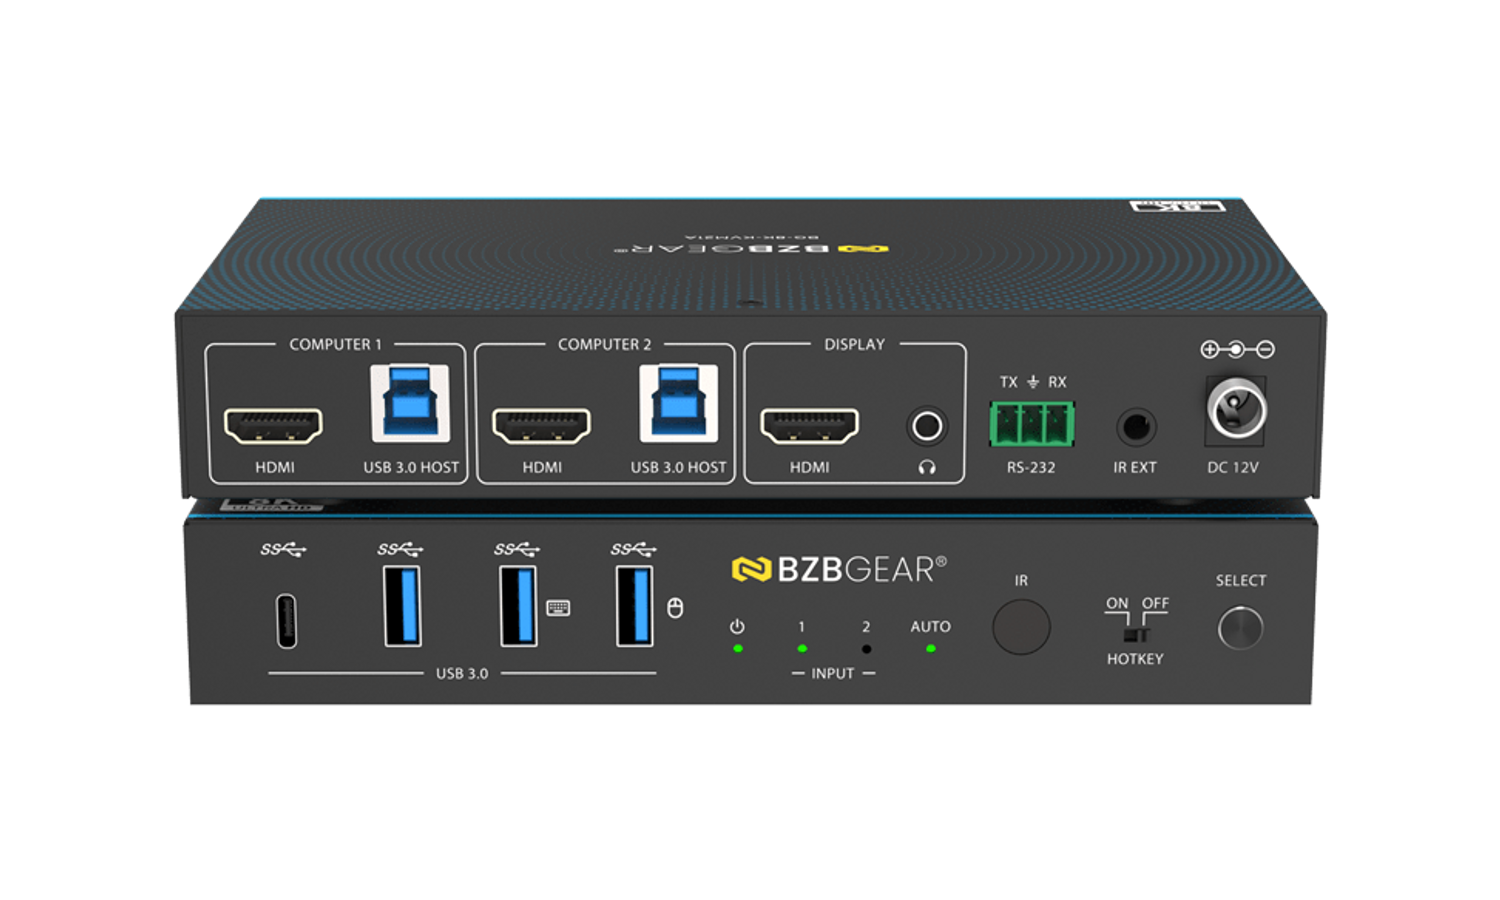Click the Display HDMI output port
1500x900 pixels.
[809, 426]
